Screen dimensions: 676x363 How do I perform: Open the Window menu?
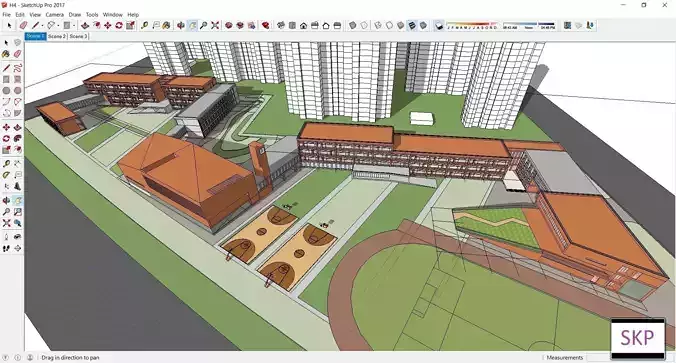113,15
